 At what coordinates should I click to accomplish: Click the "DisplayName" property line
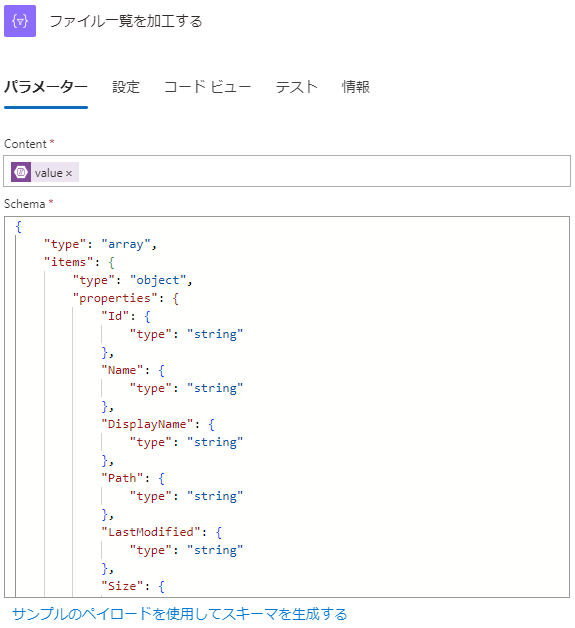158,424
